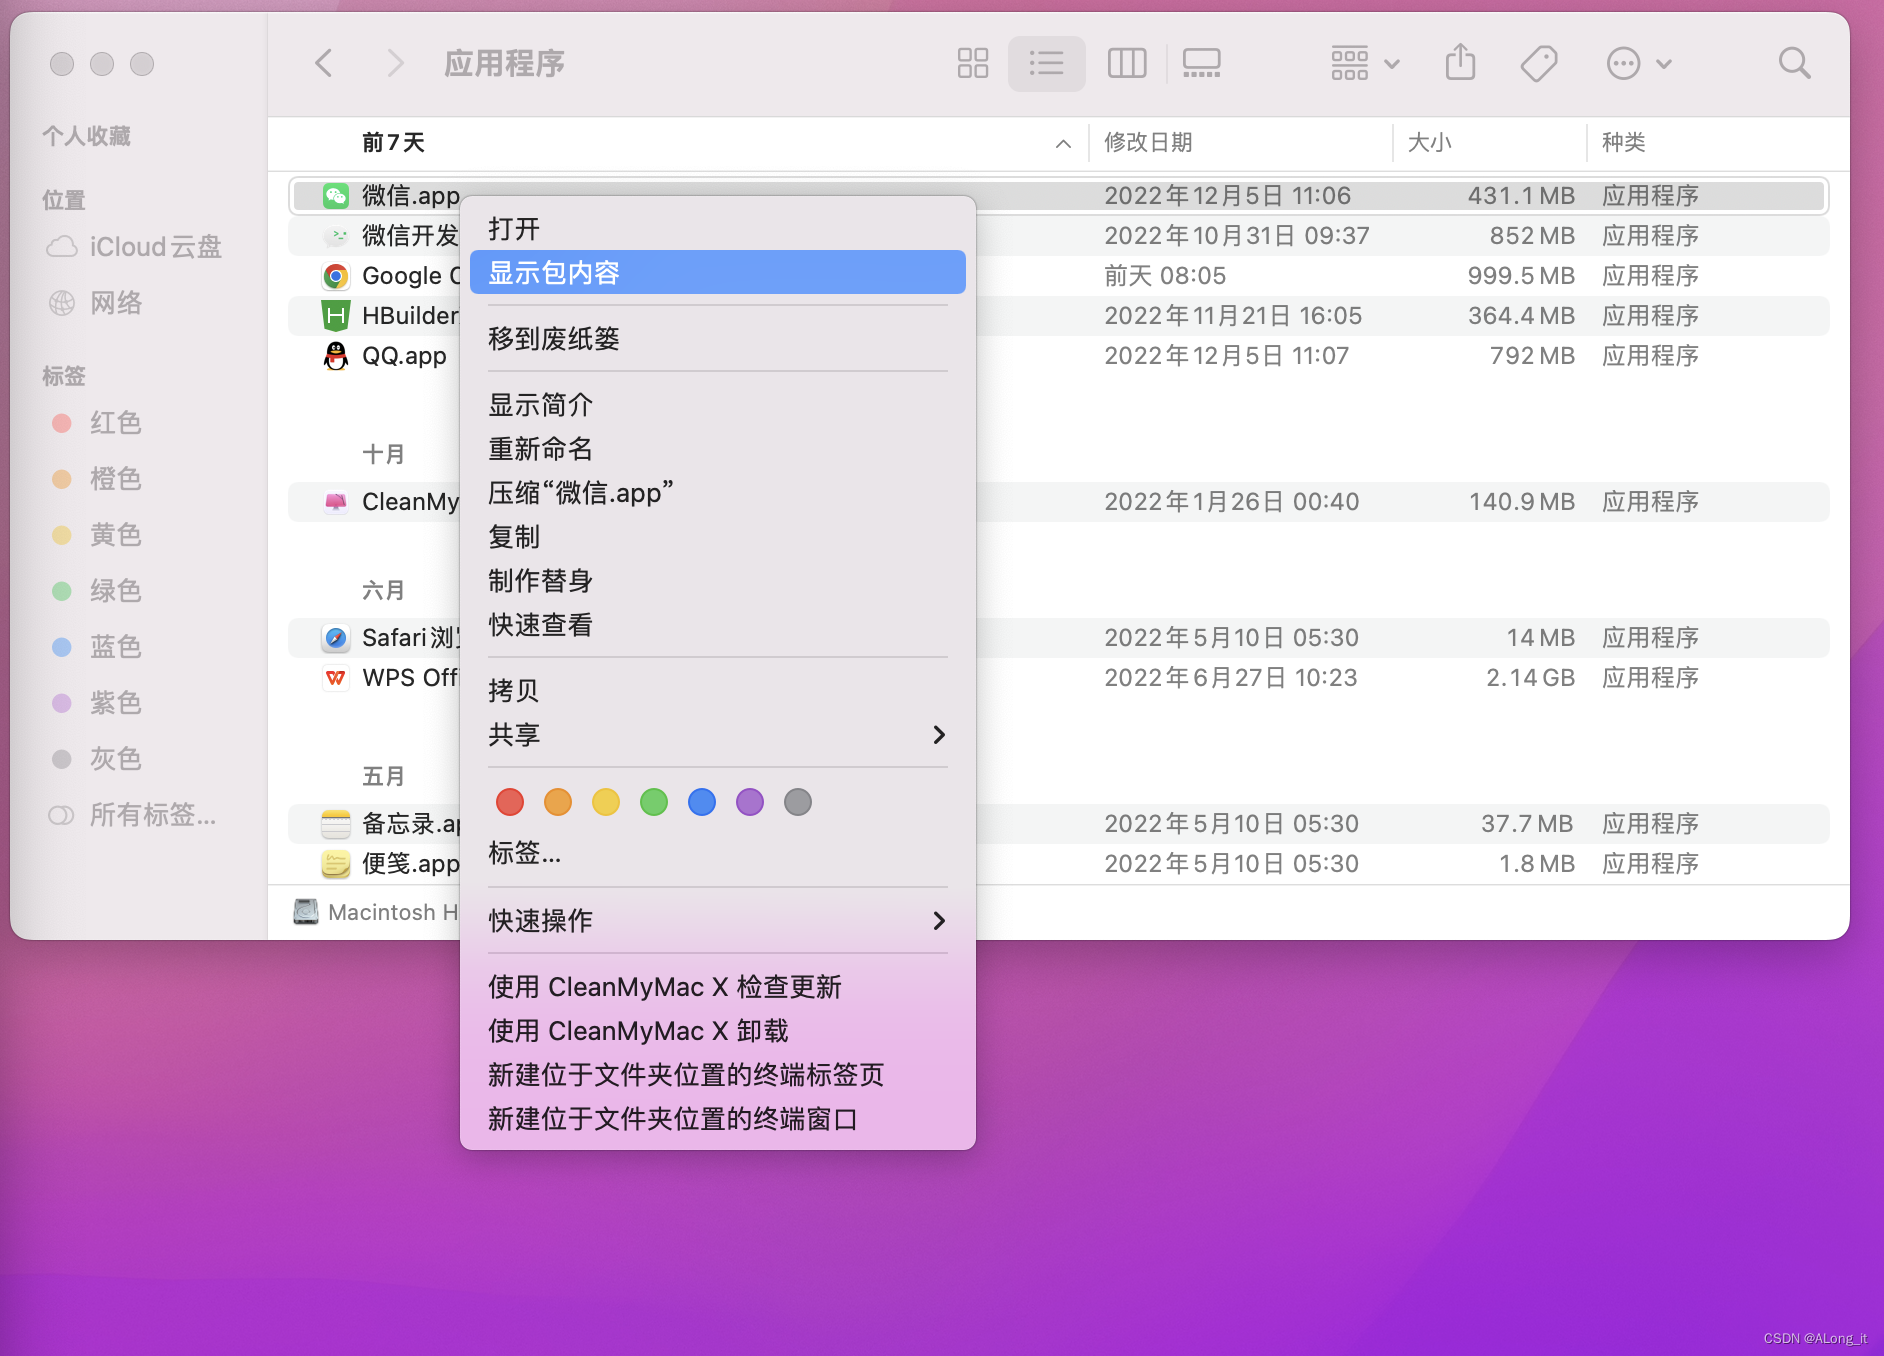
Task: Choose 复制 from context menu
Action: pos(717,537)
